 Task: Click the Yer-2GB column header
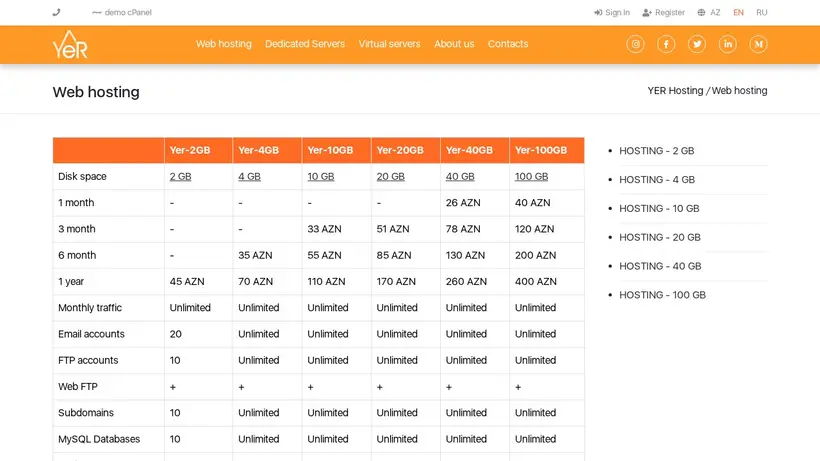198,151
